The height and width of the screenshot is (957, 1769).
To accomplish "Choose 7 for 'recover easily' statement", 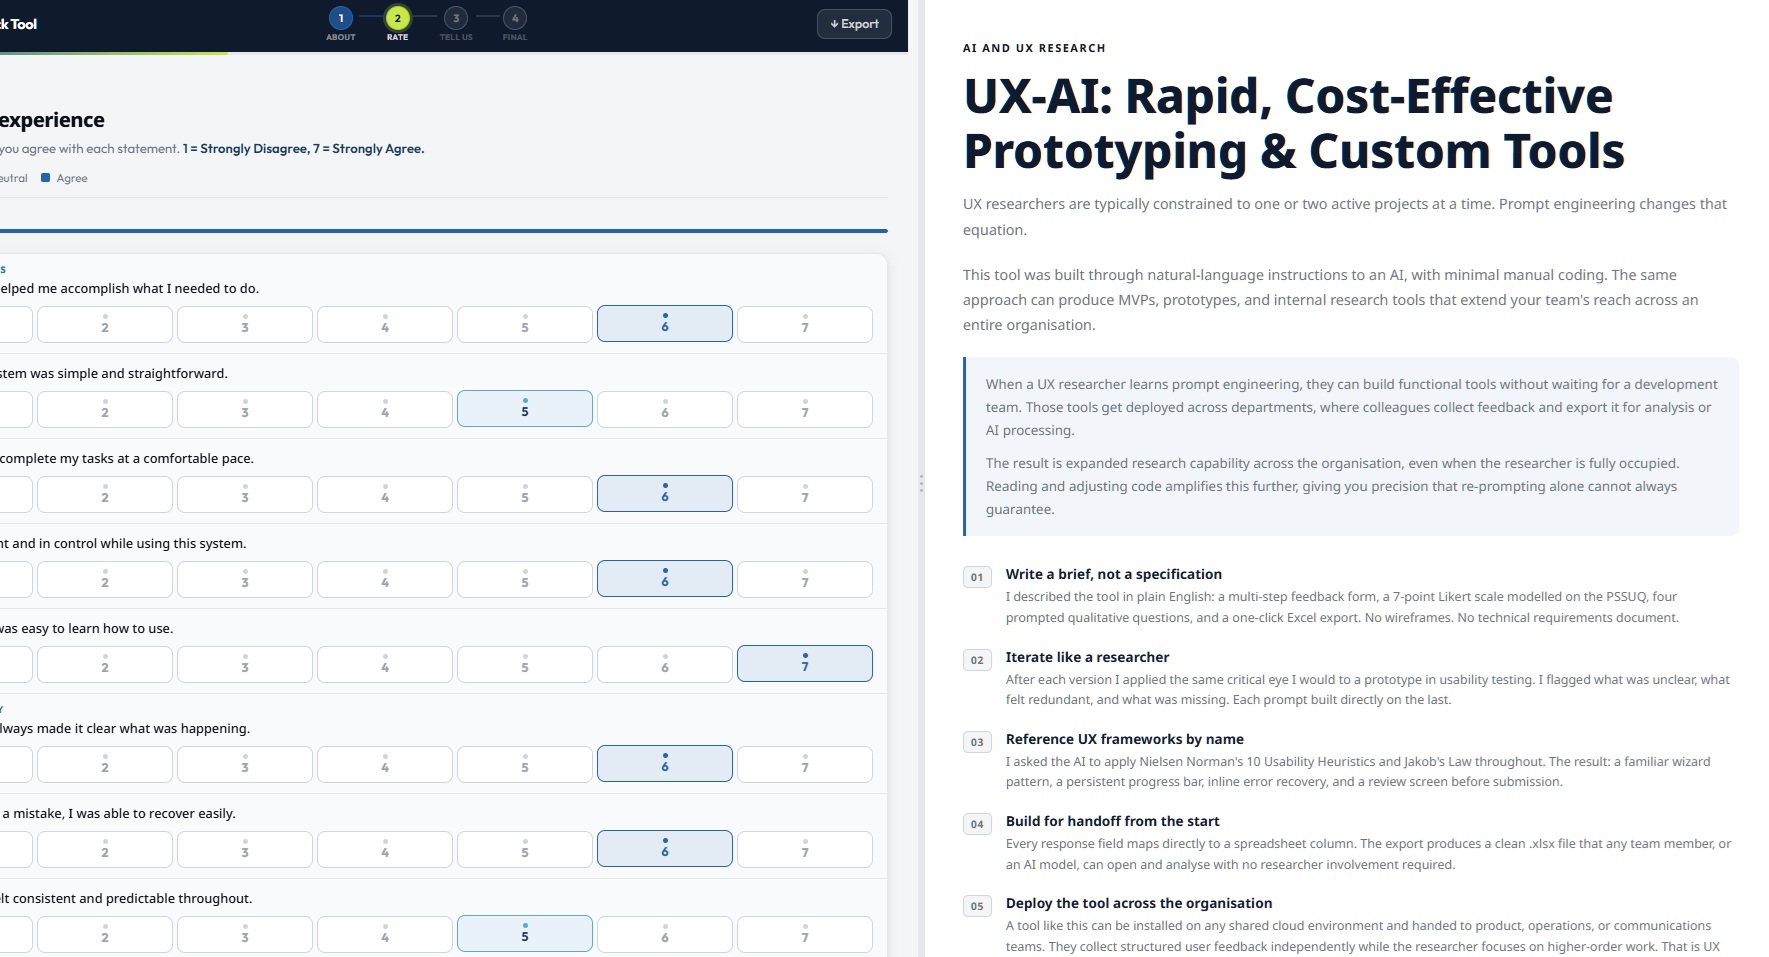I will (804, 849).
